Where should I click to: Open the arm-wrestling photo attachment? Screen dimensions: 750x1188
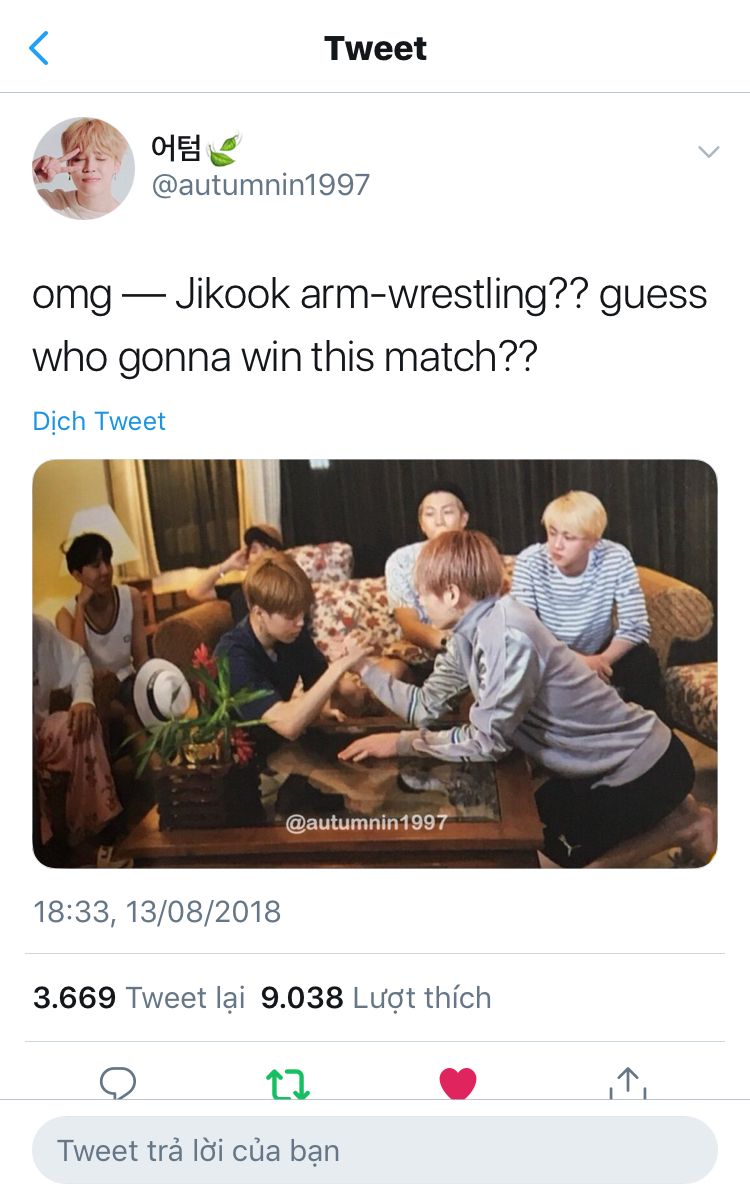pos(375,664)
